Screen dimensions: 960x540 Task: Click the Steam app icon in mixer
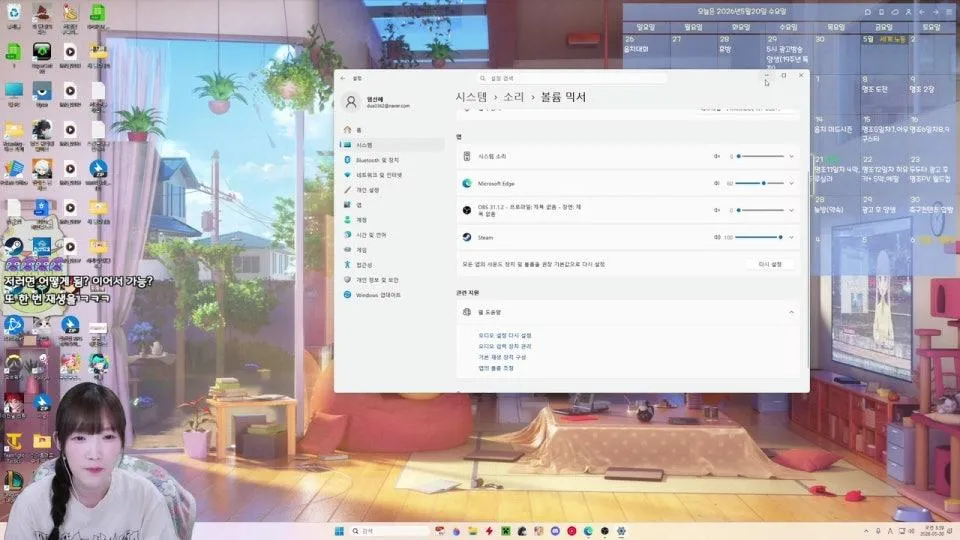pyautogui.click(x=467, y=237)
